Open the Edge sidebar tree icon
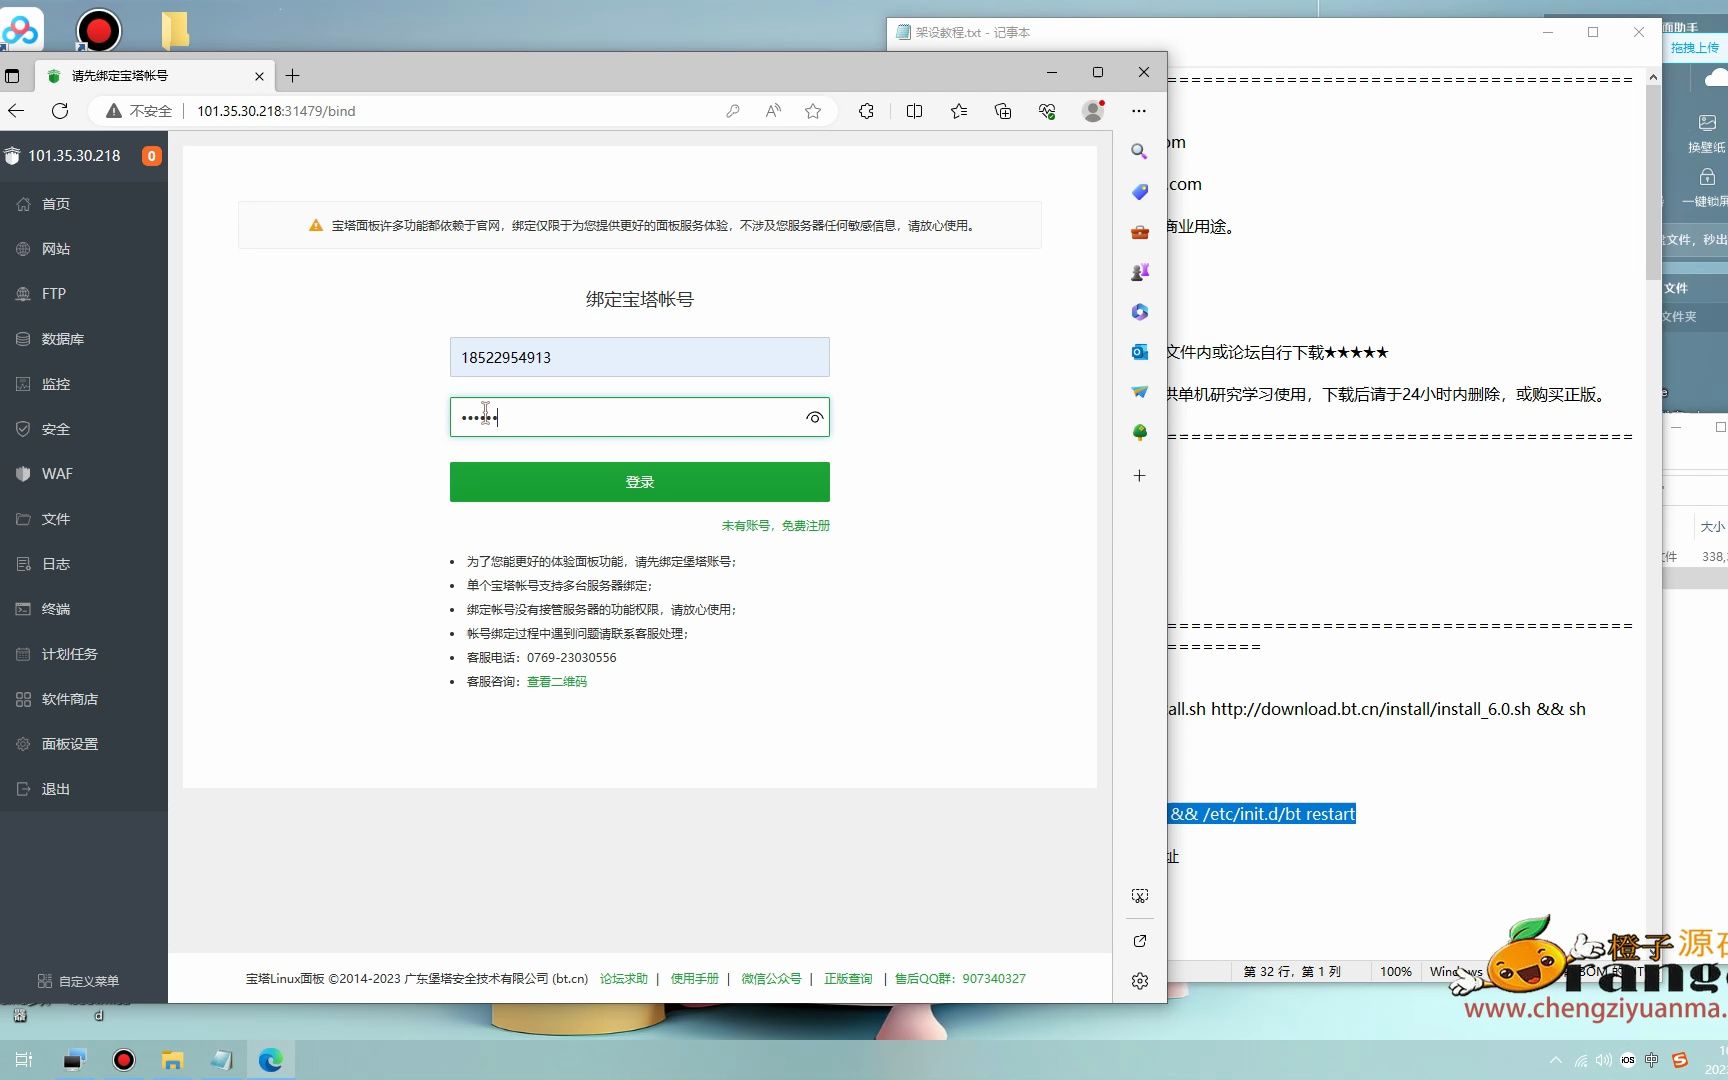1728x1080 pixels. coord(1139,432)
